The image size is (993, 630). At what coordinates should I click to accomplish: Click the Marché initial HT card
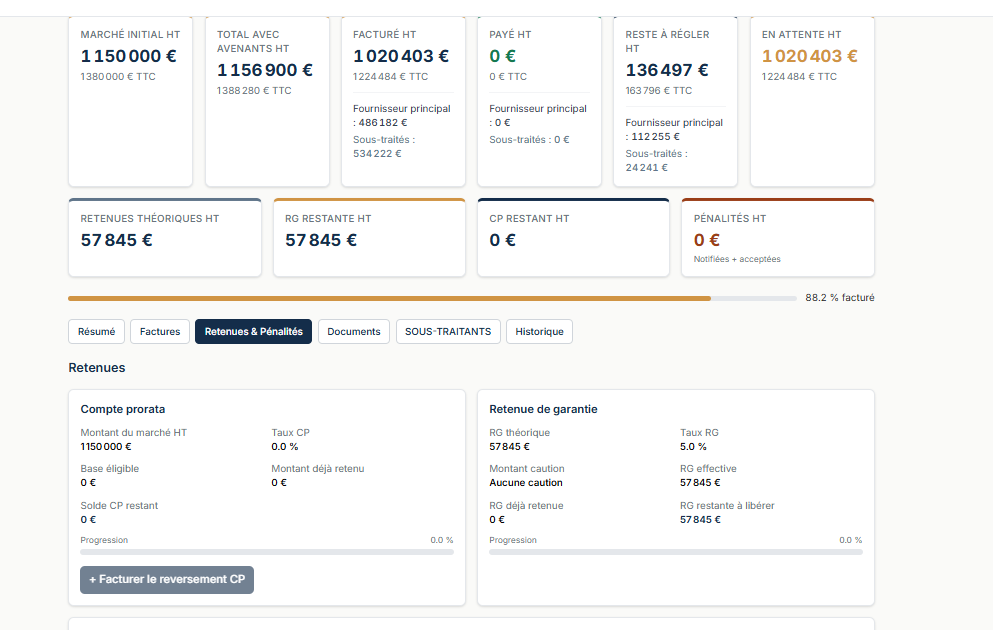(x=130, y=101)
